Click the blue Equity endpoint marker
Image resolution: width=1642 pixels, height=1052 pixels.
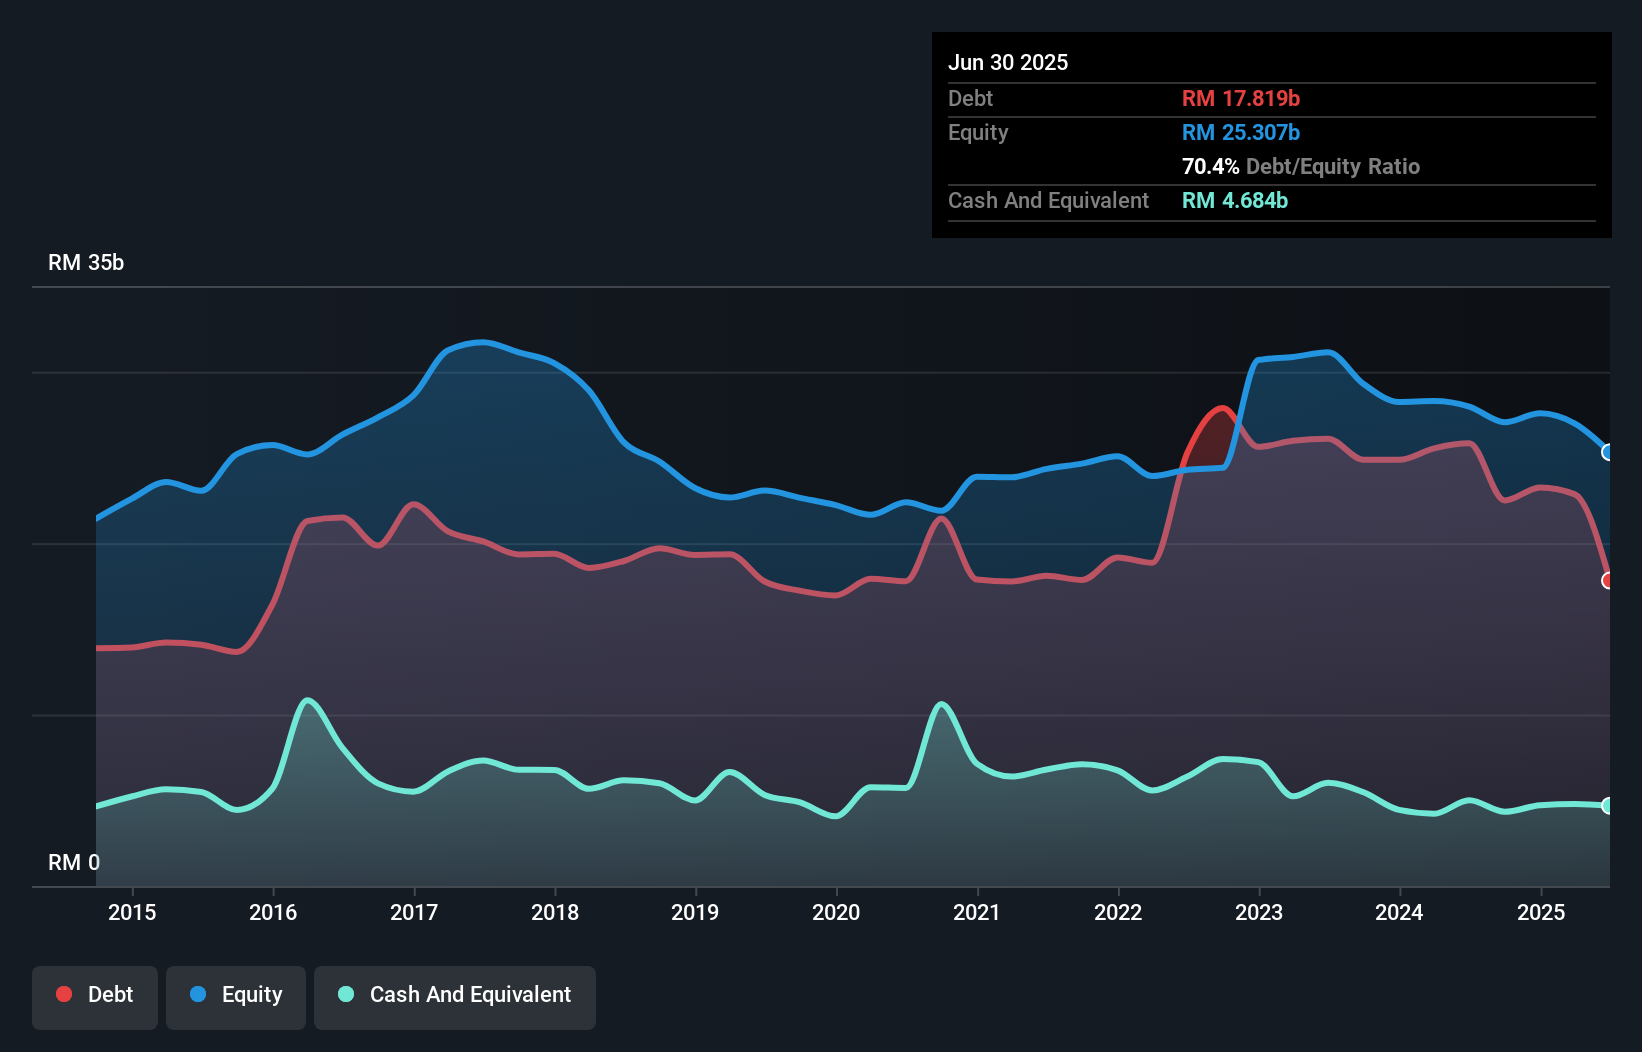pos(1607,452)
